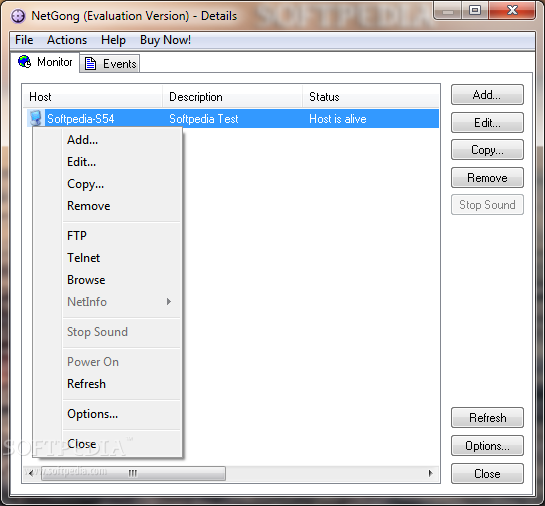Viewport: 545px width, 506px height.
Task: Click the Close button at bottom right
Action: click(x=487, y=474)
